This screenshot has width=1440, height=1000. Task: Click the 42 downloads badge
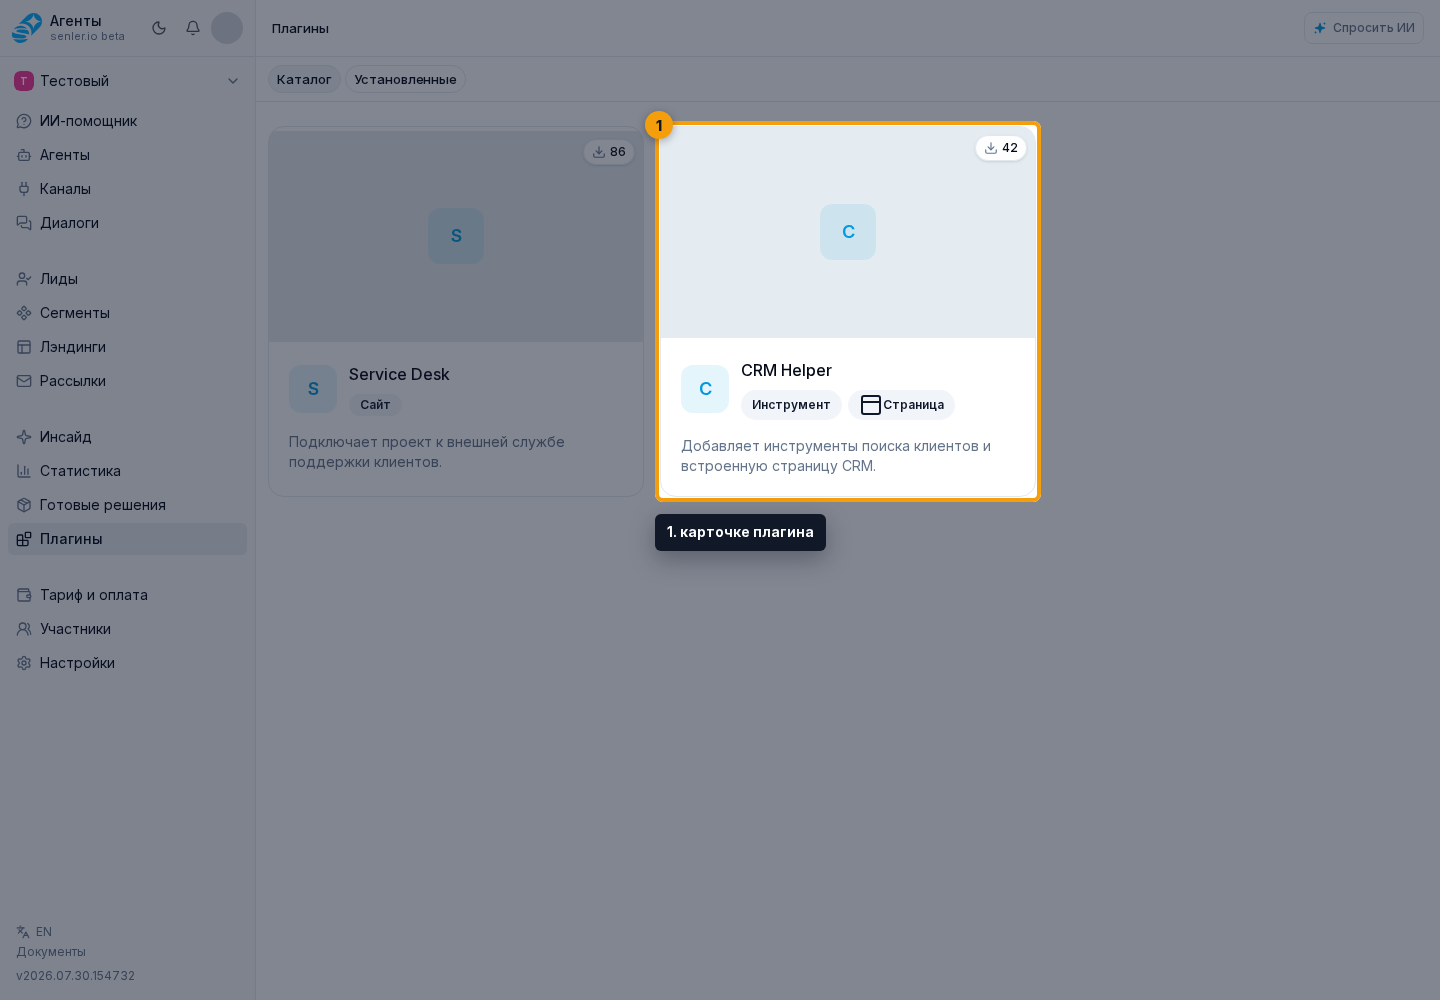coord(1001,148)
